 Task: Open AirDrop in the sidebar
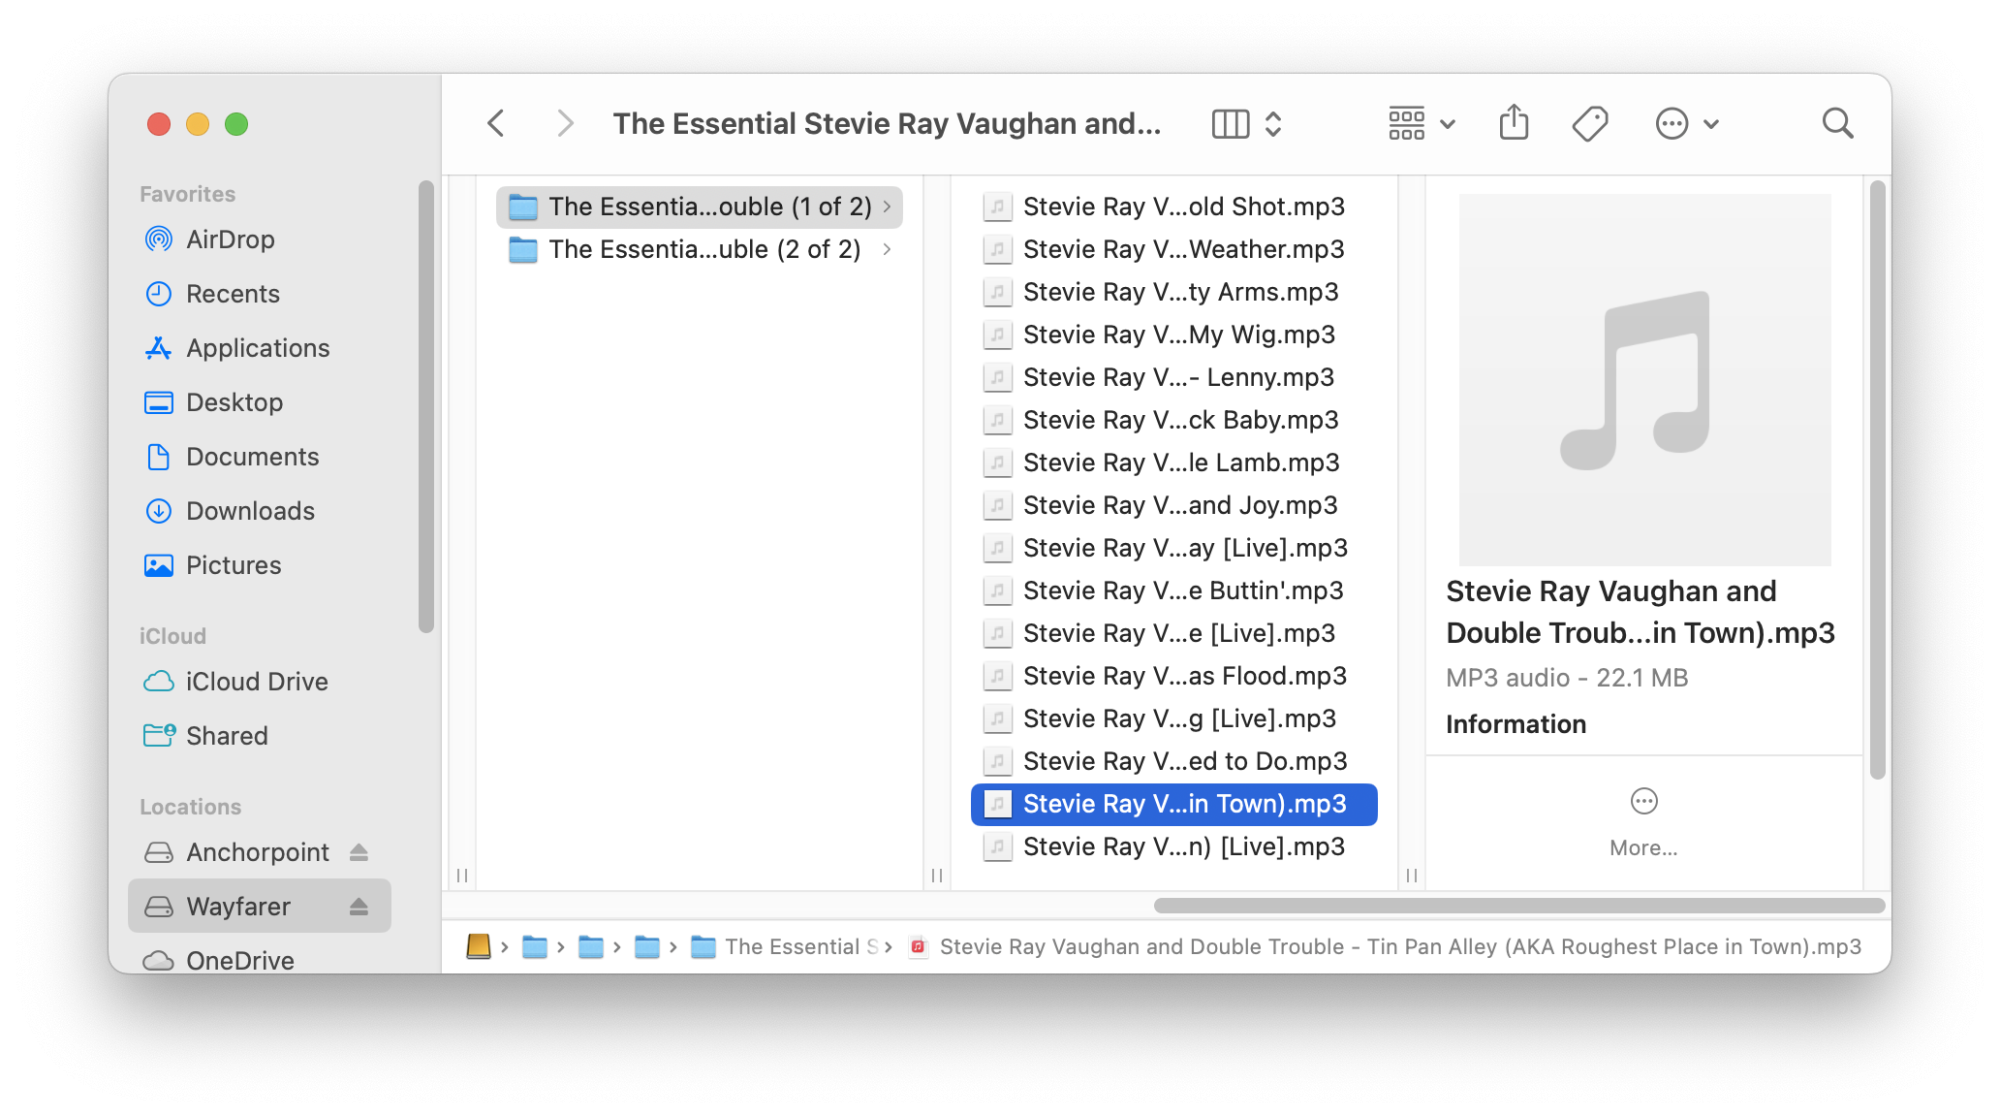click(x=258, y=239)
